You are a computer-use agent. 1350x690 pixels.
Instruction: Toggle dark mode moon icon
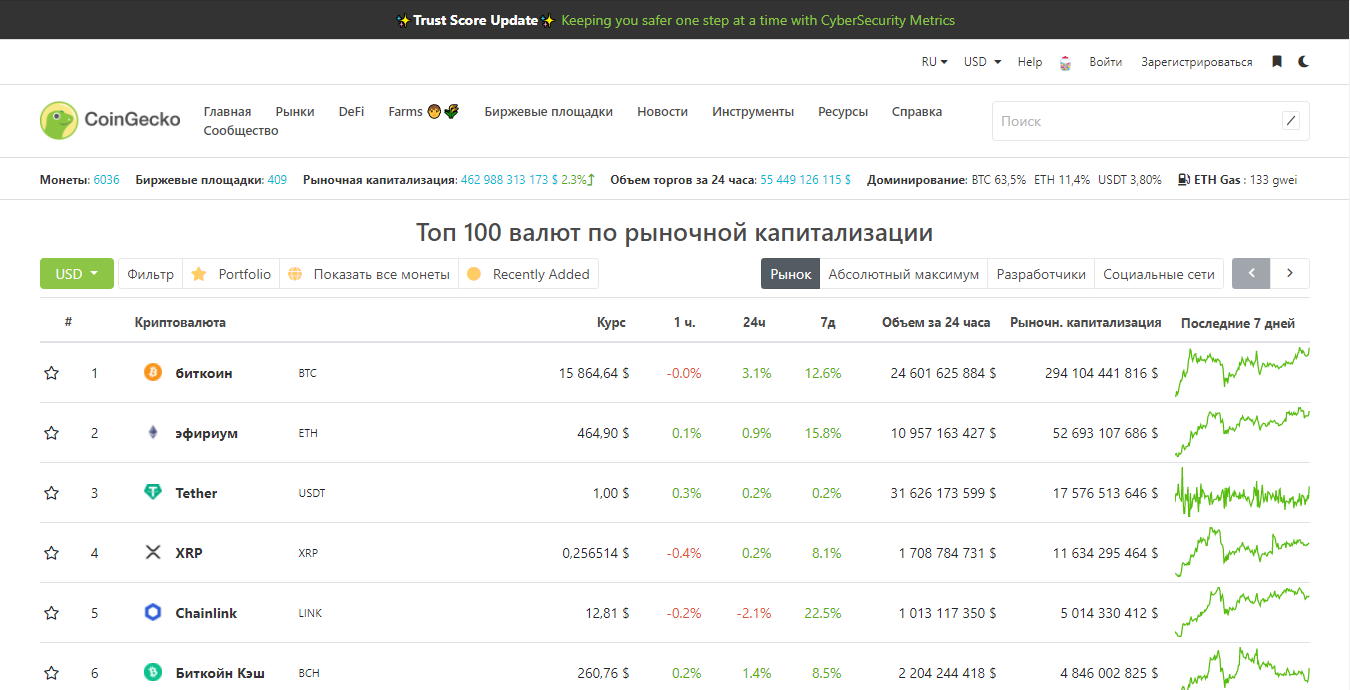(x=1304, y=62)
